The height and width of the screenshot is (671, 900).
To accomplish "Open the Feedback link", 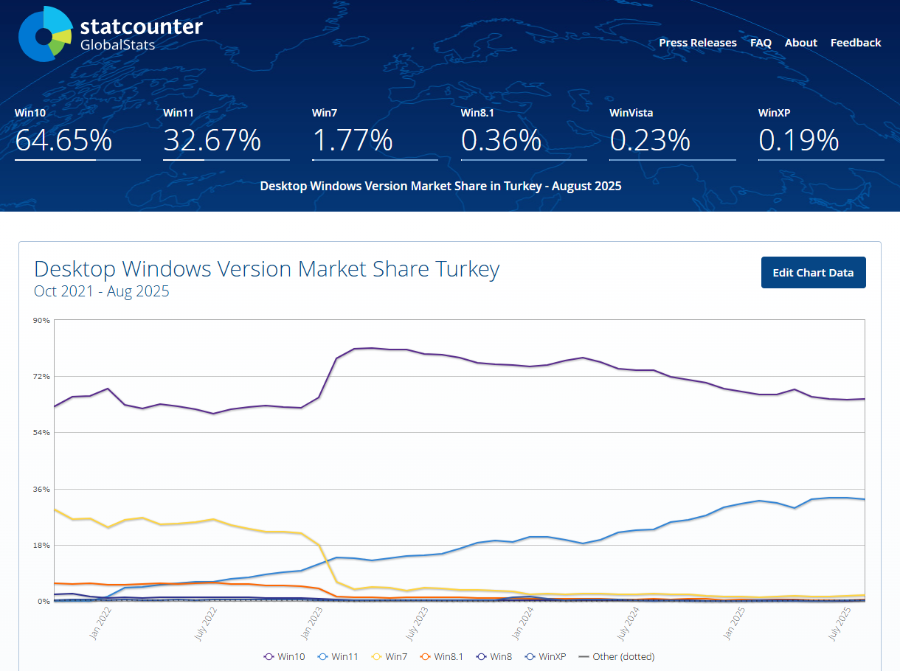I will [x=855, y=42].
